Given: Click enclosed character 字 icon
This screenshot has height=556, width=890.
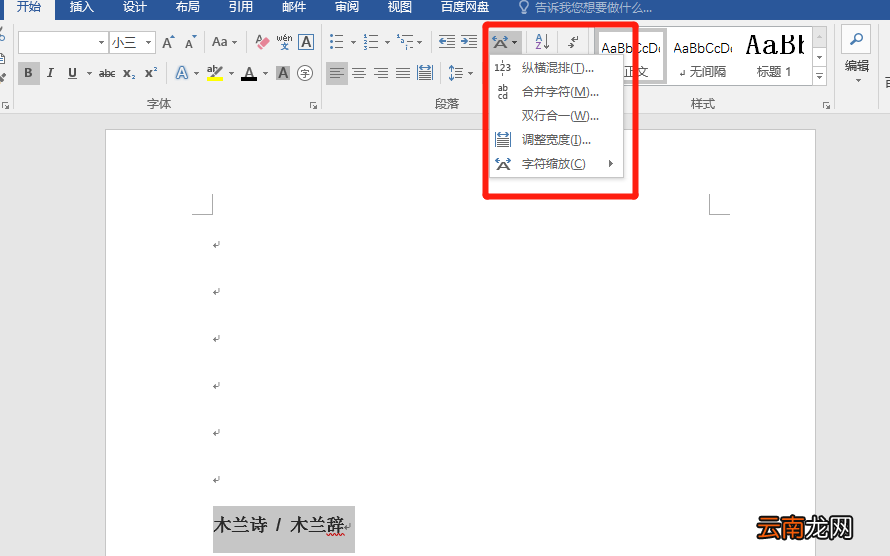Looking at the screenshot, I should pos(305,73).
